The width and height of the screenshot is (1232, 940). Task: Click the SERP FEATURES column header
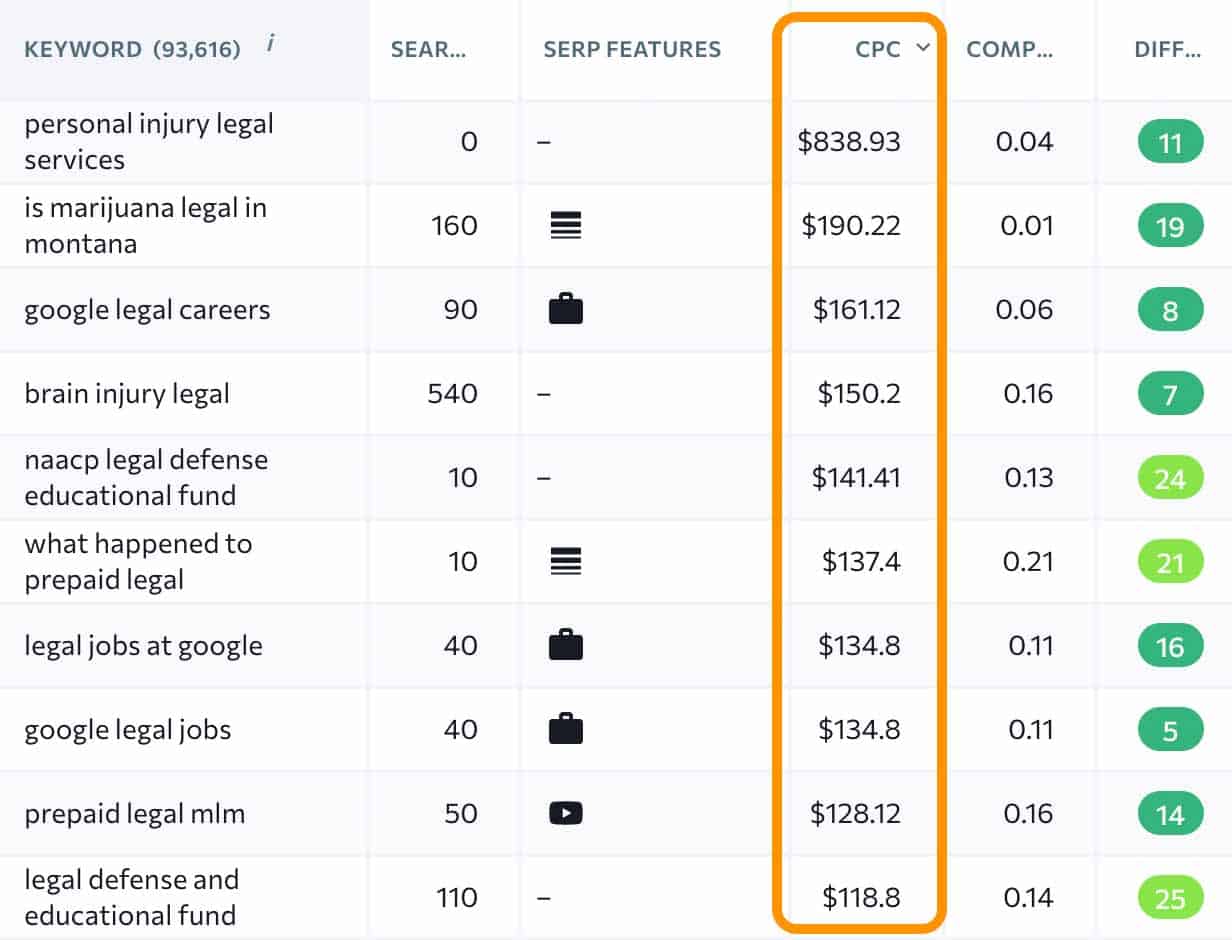631,50
